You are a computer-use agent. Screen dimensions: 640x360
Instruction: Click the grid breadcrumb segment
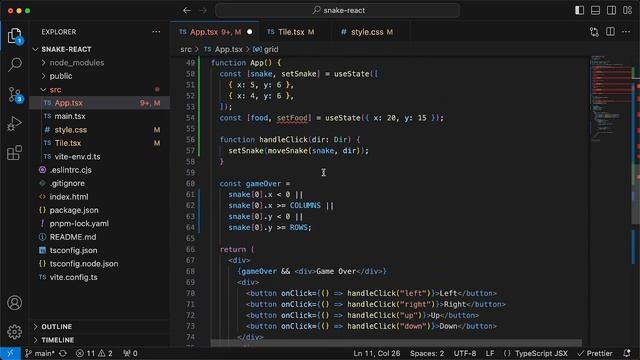266,49
